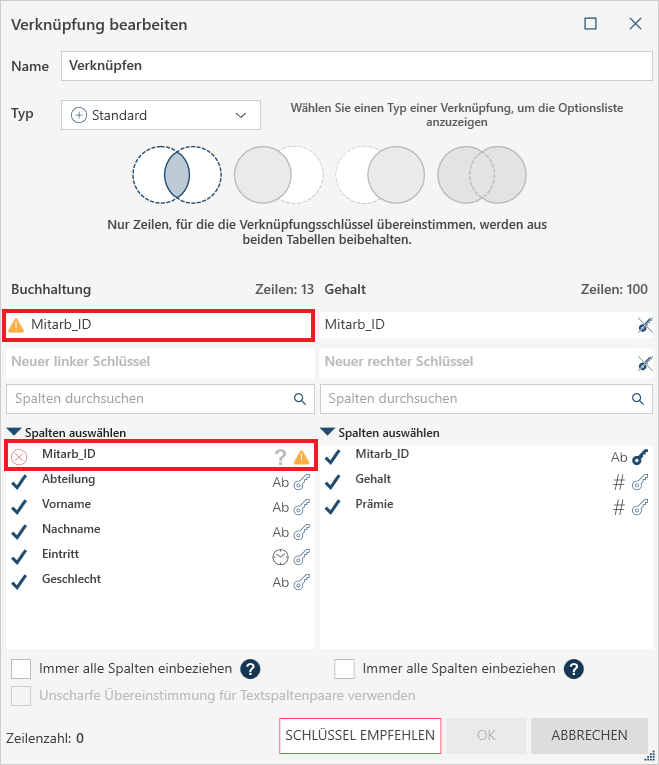
Task: Collapse right 'Spalten auswählen' section
Action: pyautogui.click(x=329, y=433)
